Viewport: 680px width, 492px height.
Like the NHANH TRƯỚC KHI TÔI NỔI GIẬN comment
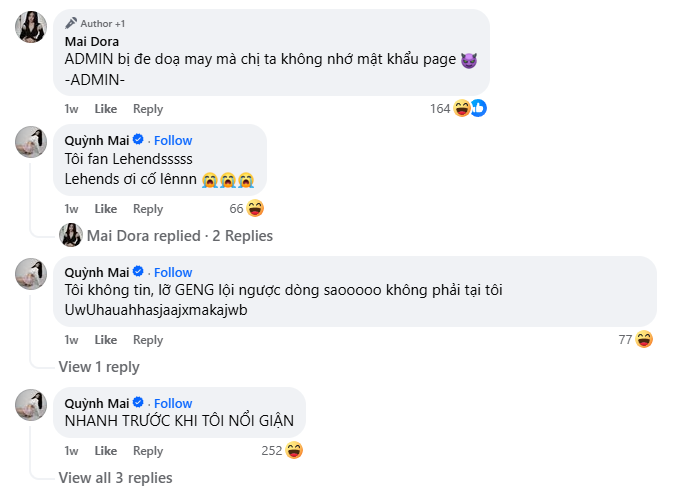[x=106, y=451]
